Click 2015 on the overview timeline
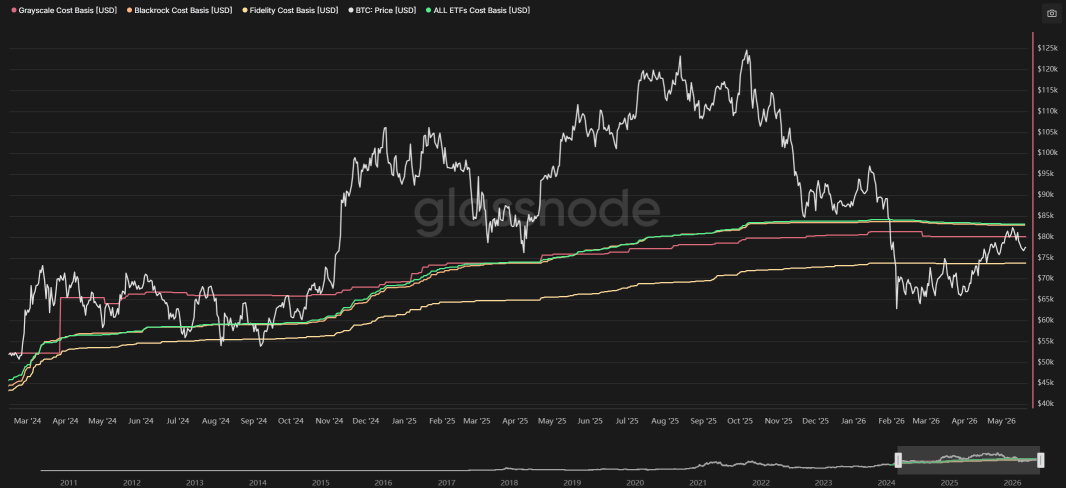This screenshot has height=488, width=1066. (x=320, y=483)
